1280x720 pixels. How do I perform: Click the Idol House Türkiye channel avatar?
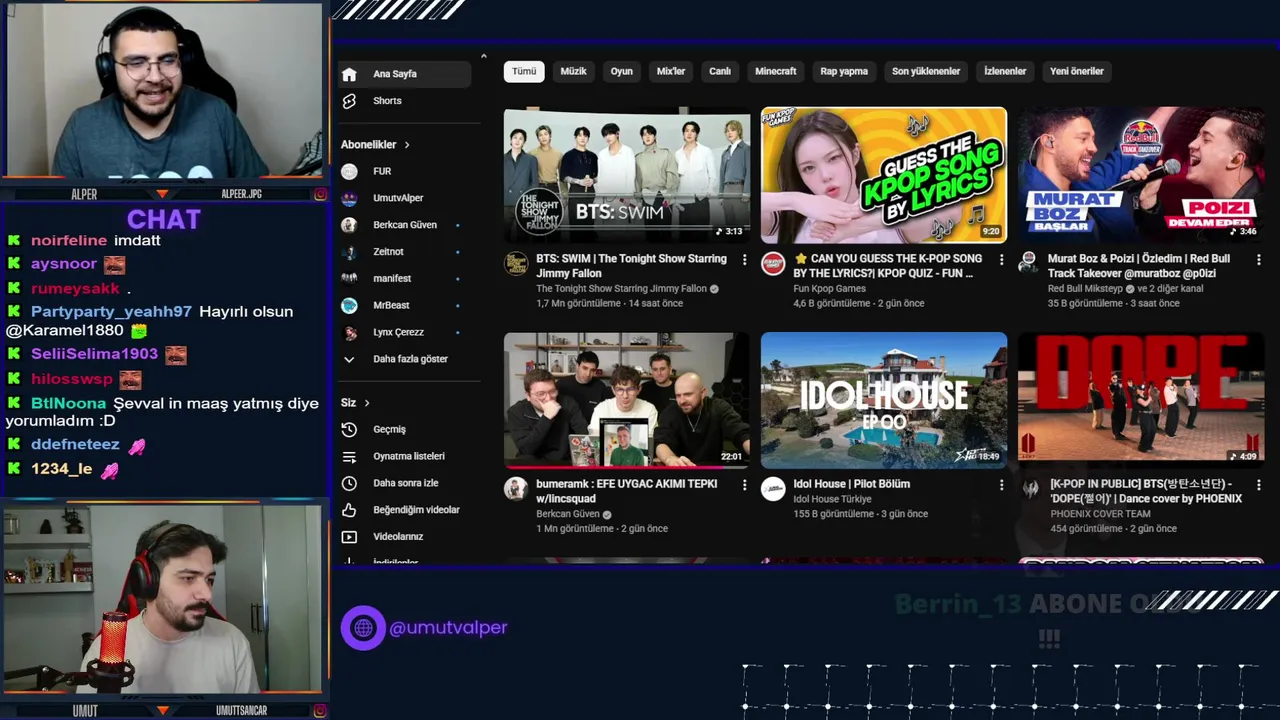click(x=773, y=489)
